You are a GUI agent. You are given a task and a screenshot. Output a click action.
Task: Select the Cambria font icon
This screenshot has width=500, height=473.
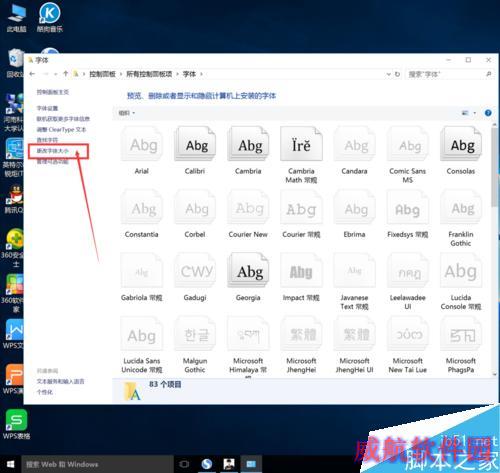(248, 144)
